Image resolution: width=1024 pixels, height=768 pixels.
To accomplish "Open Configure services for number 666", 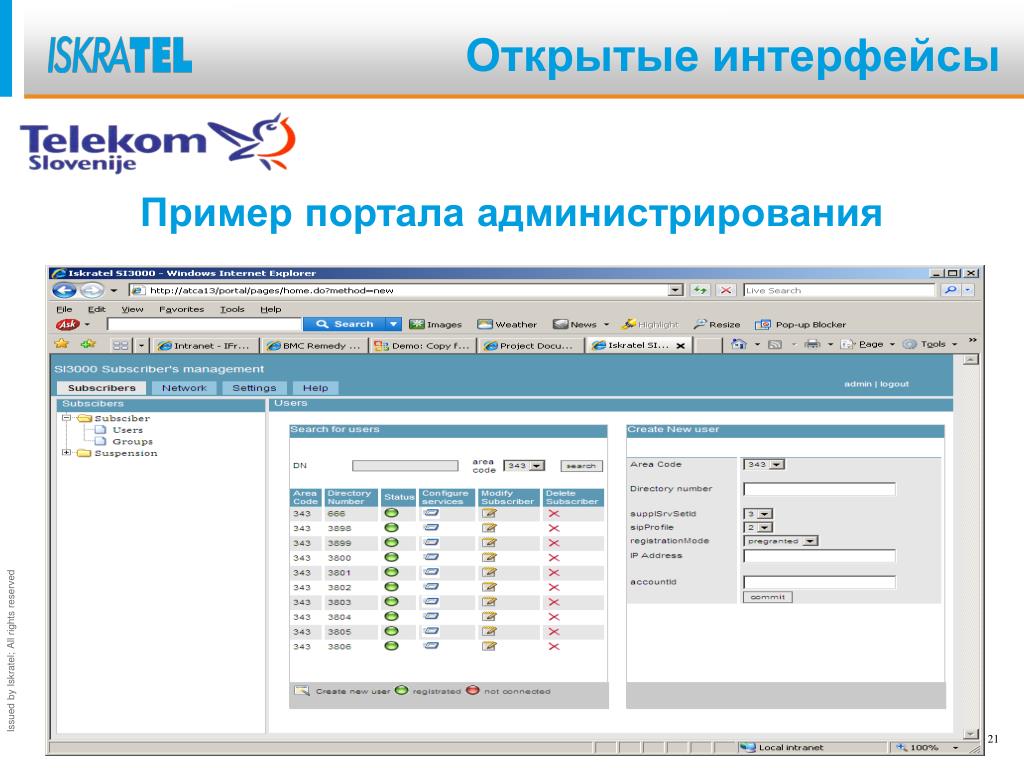I will coord(431,513).
